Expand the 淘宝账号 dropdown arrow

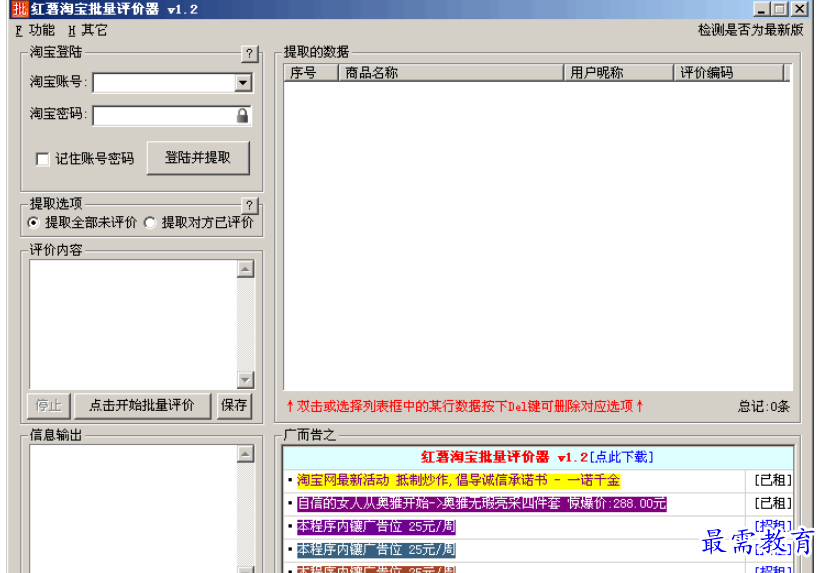(243, 82)
